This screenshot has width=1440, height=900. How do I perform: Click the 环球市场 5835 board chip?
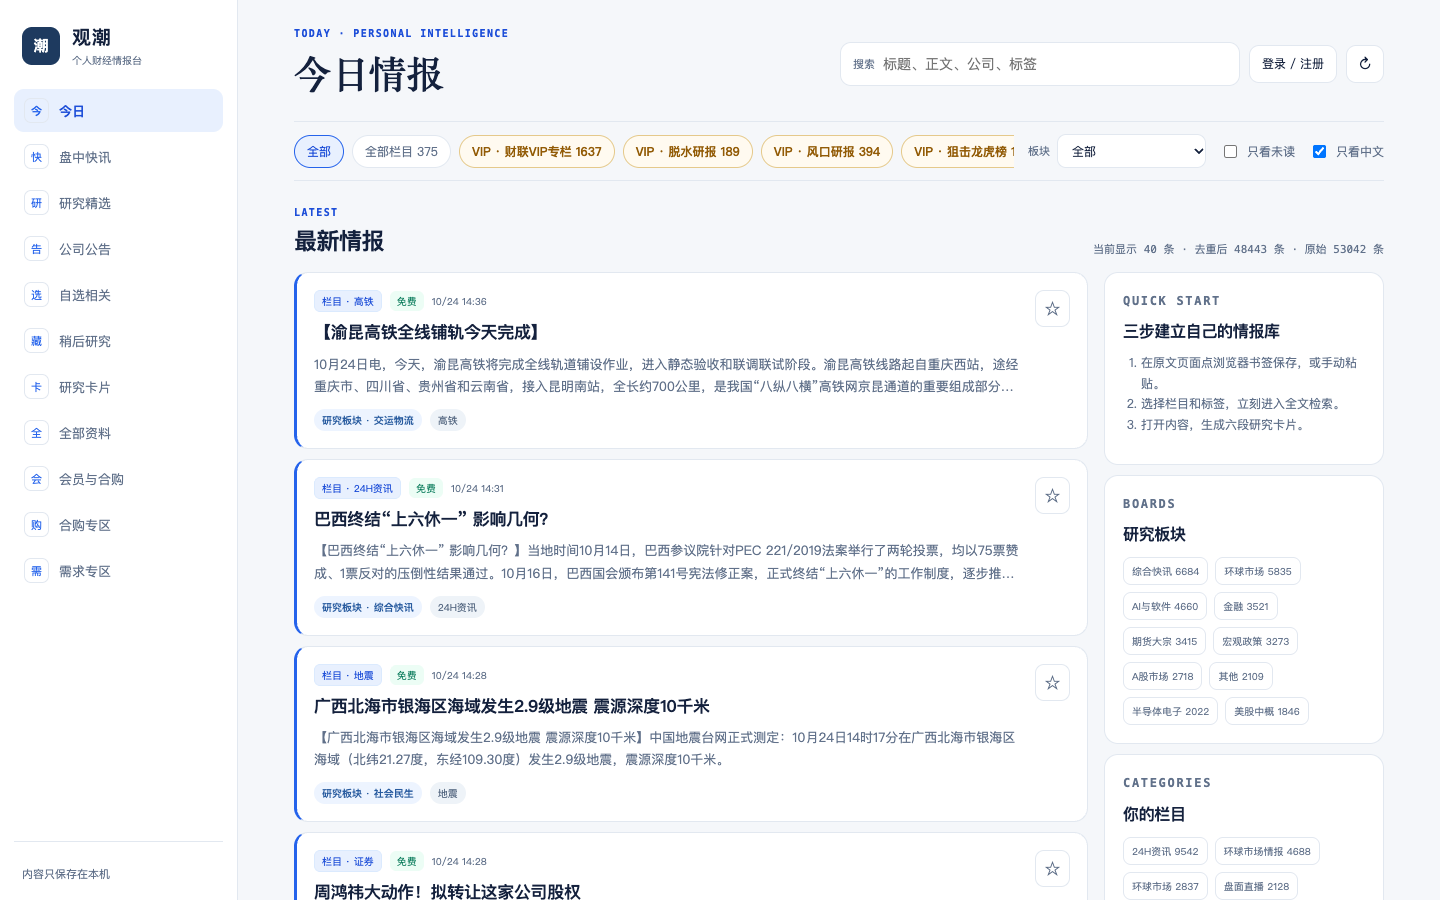(x=1258, y=572)
